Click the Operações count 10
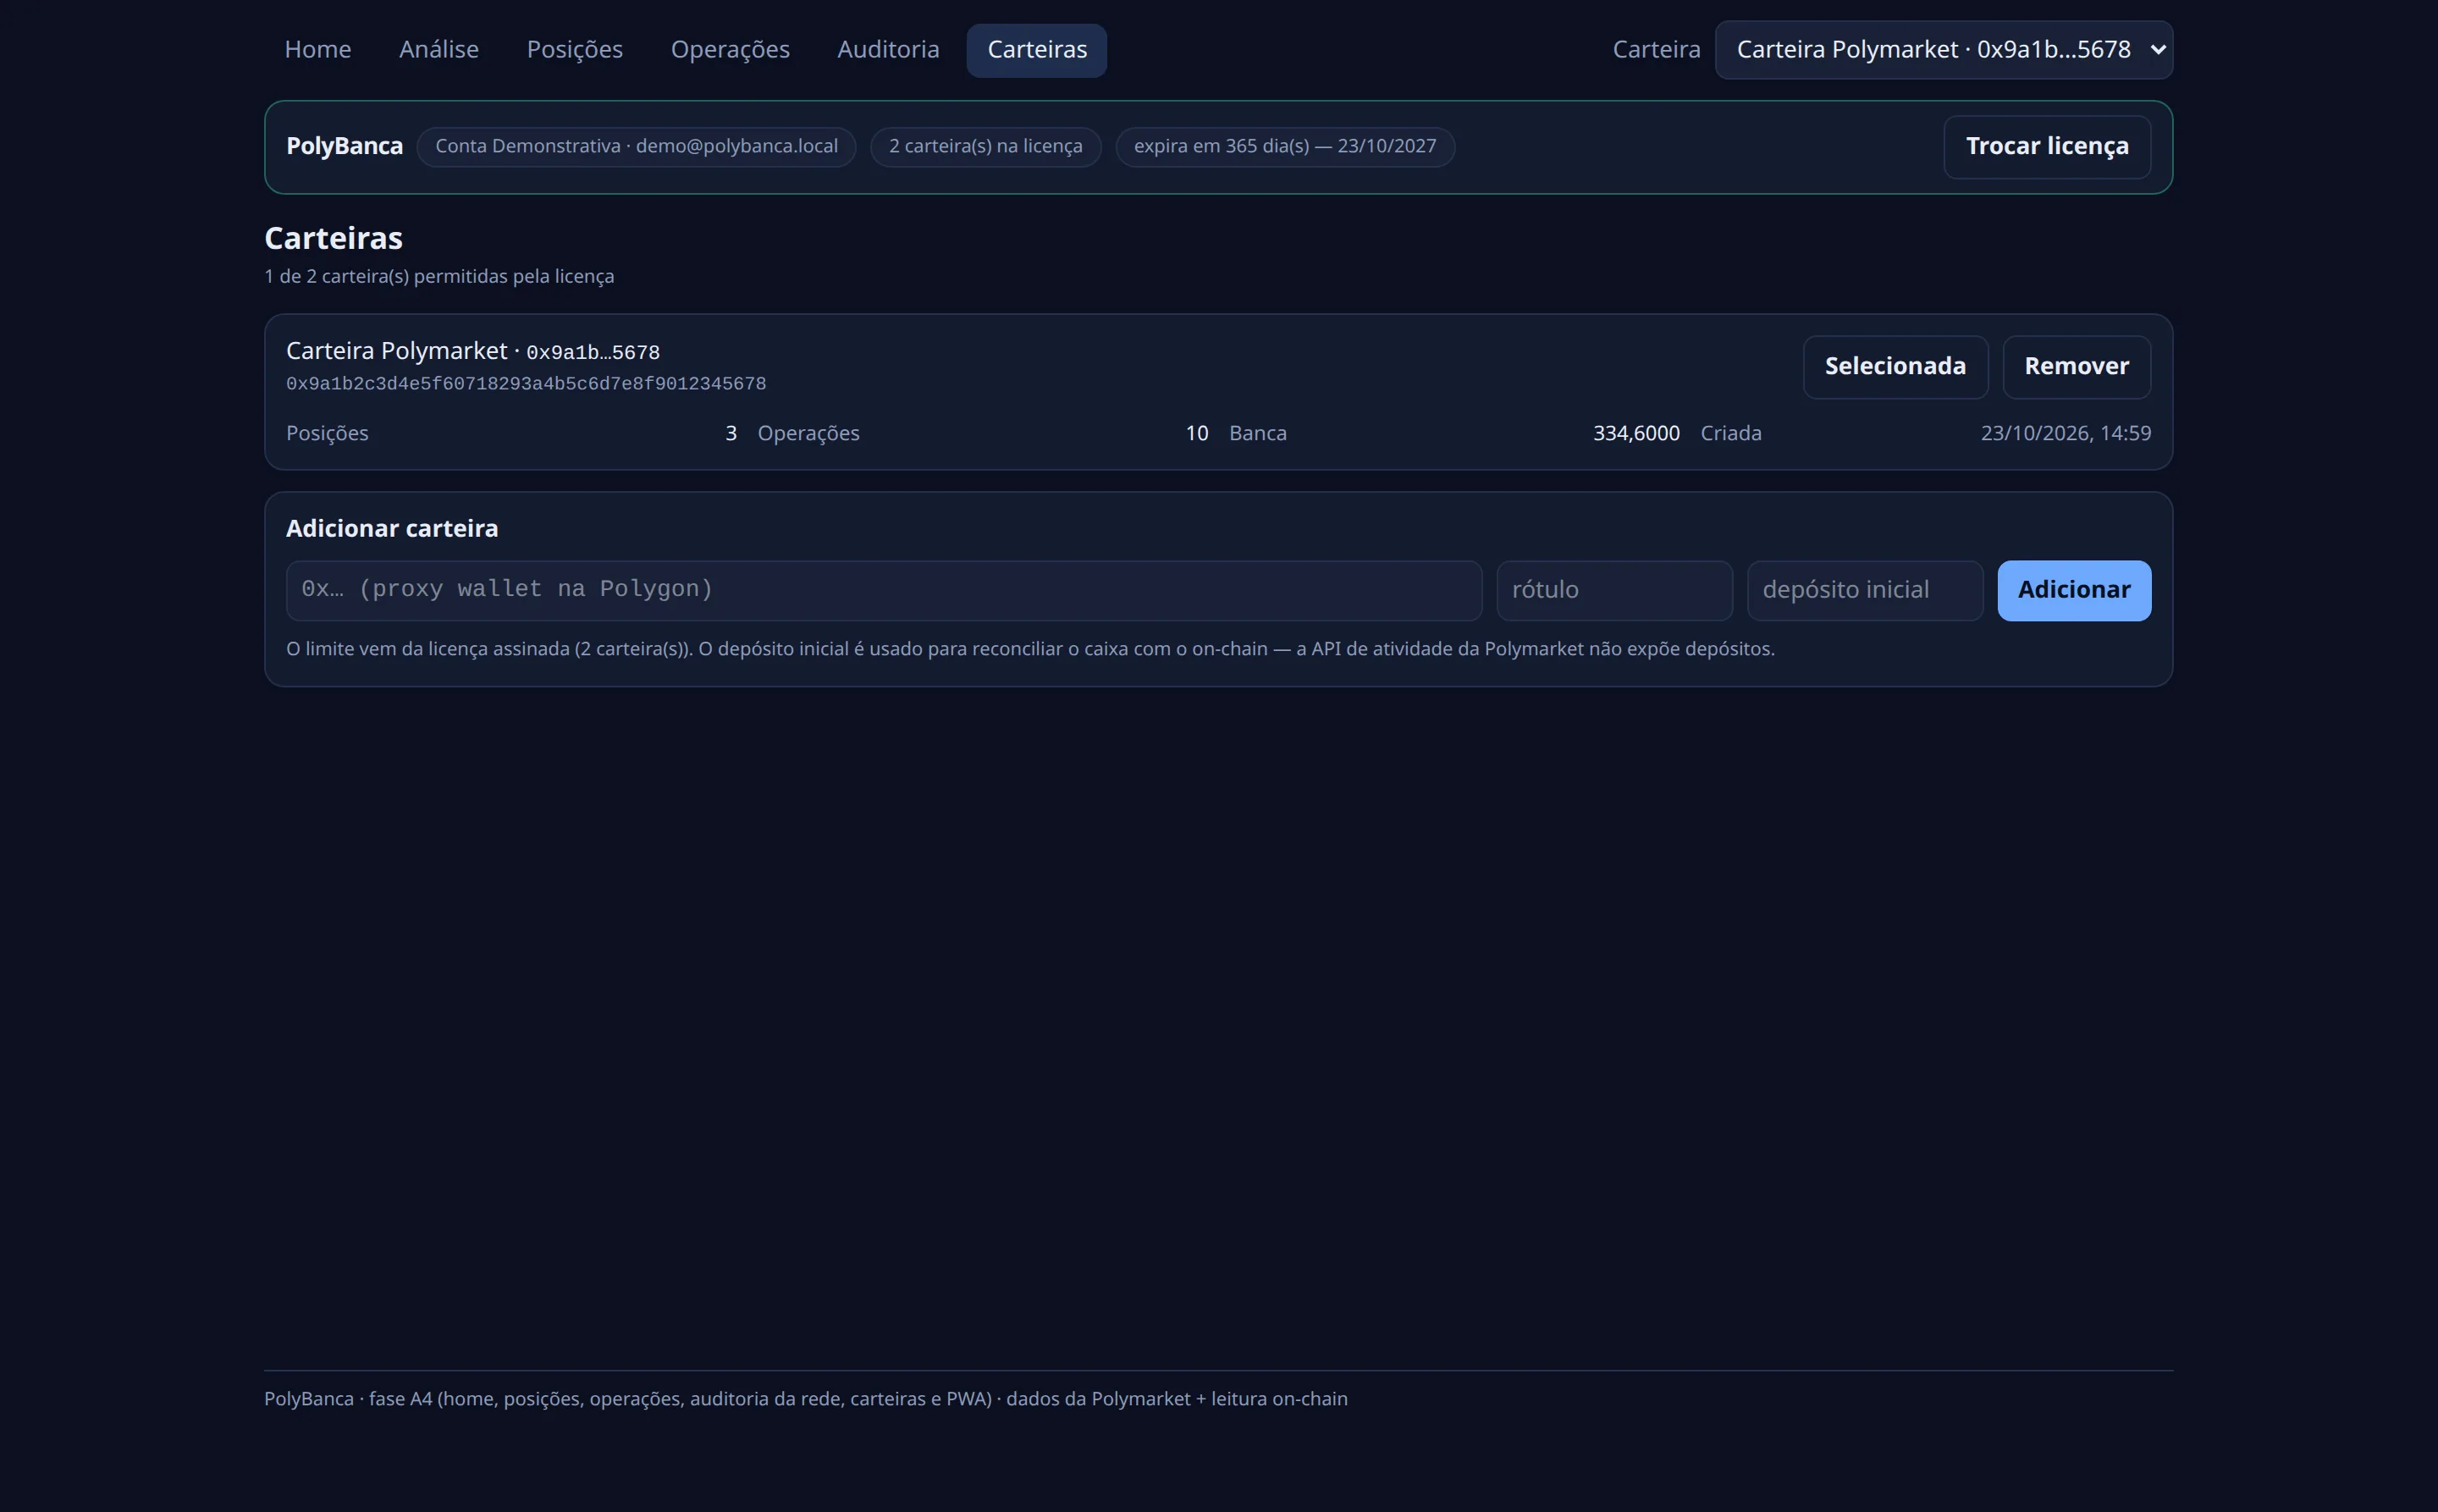The width and height of the screenshot is (2438, 1512). 1196,433
